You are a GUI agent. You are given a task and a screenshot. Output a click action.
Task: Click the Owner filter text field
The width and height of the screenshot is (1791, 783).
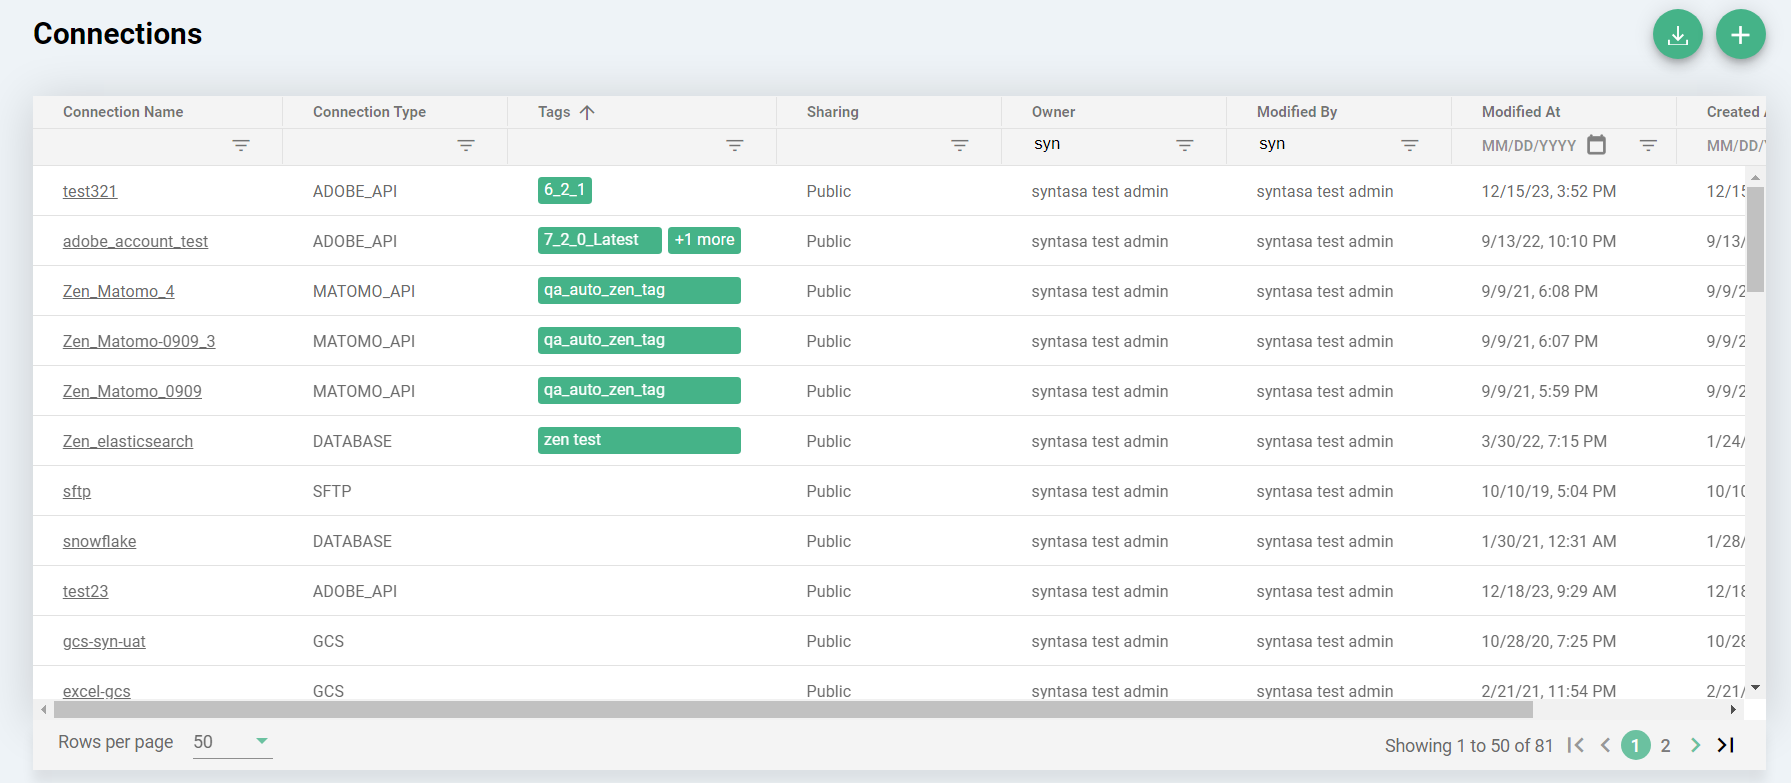pyautogui.click(x=1095, y=144)
